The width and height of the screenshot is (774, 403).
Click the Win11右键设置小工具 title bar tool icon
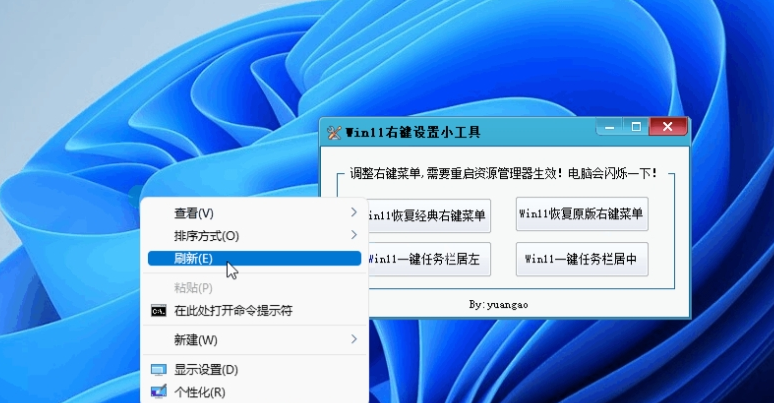pos(334,132)
